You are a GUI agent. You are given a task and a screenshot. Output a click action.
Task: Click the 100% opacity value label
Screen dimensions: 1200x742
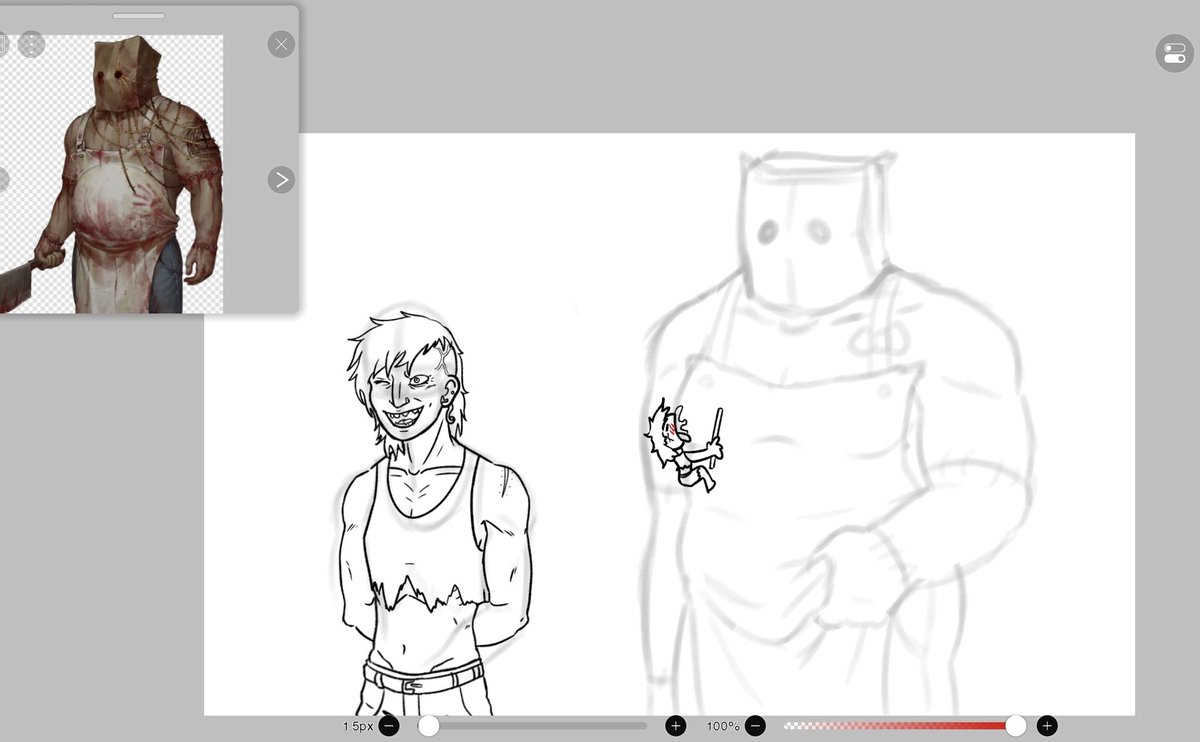(723, 726)
